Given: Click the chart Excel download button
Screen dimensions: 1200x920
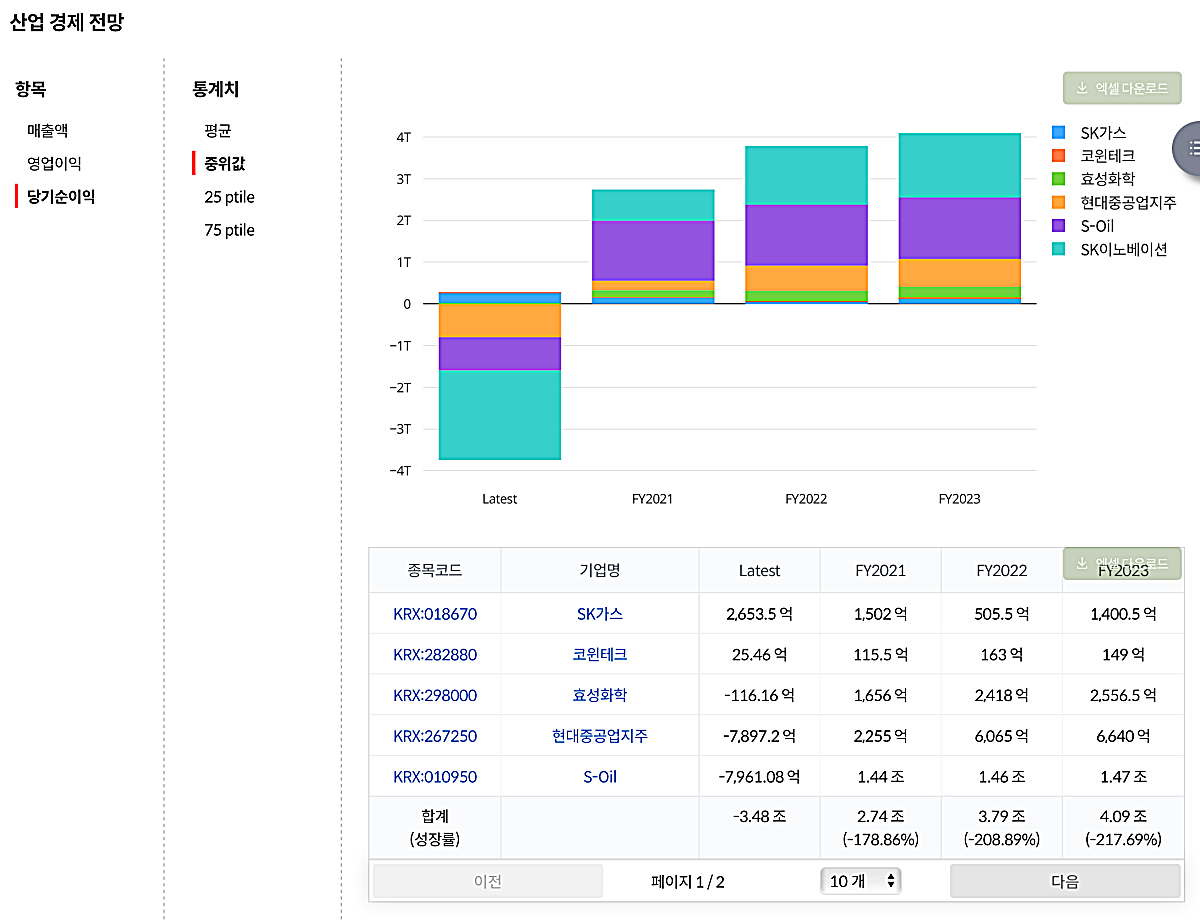Looking at the screenshot, I should point(1121,88).
